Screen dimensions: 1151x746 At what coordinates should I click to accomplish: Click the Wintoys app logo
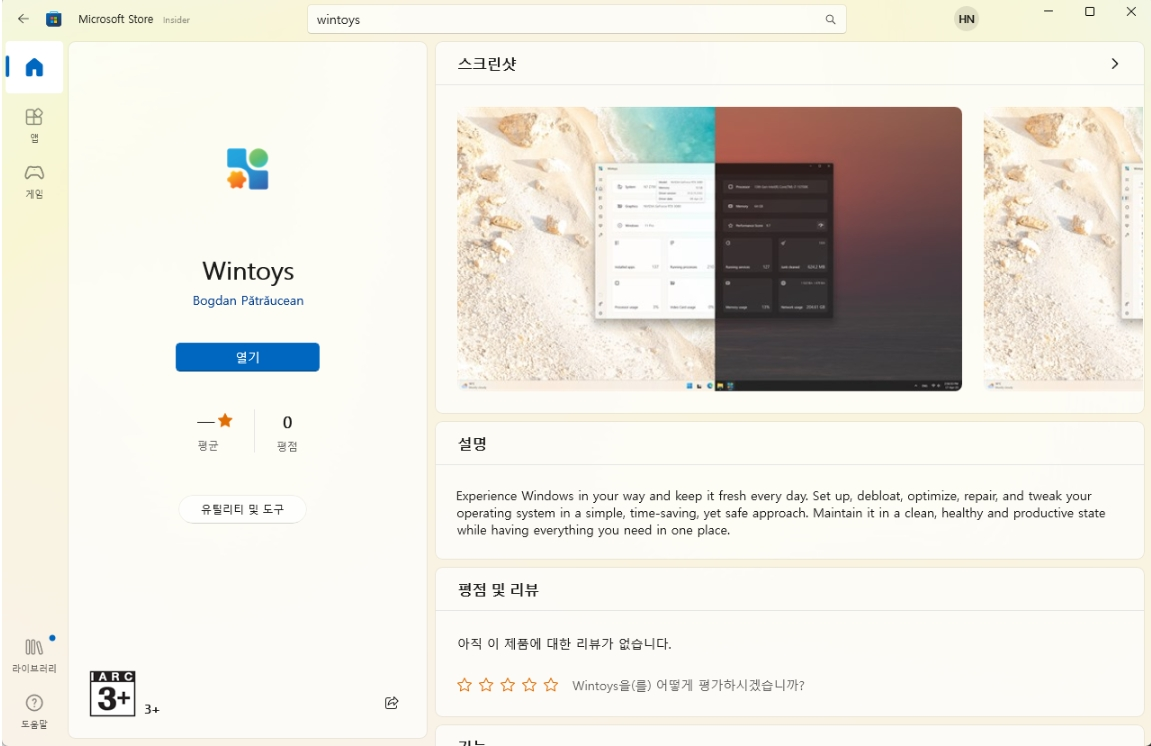point(248,169)
